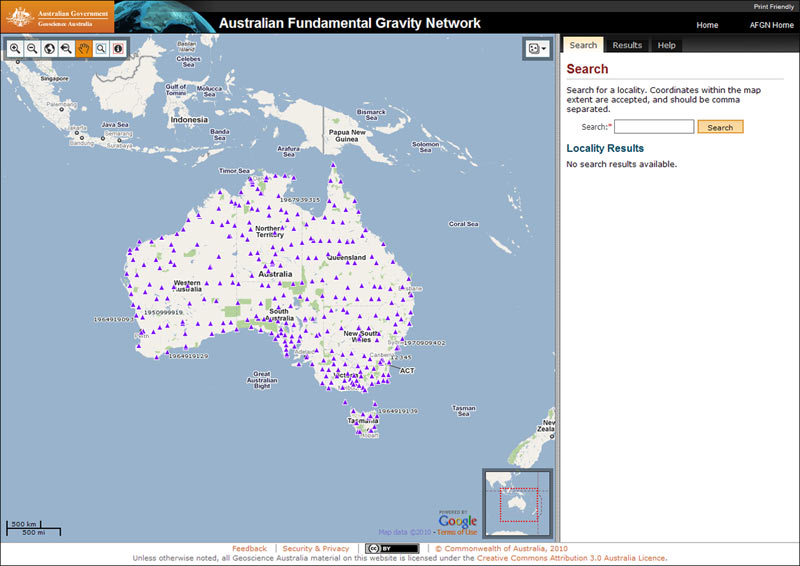This screenshot has height=566, width=800.
Task: Click the previous extent zoom icon
Action: (66, 48)
